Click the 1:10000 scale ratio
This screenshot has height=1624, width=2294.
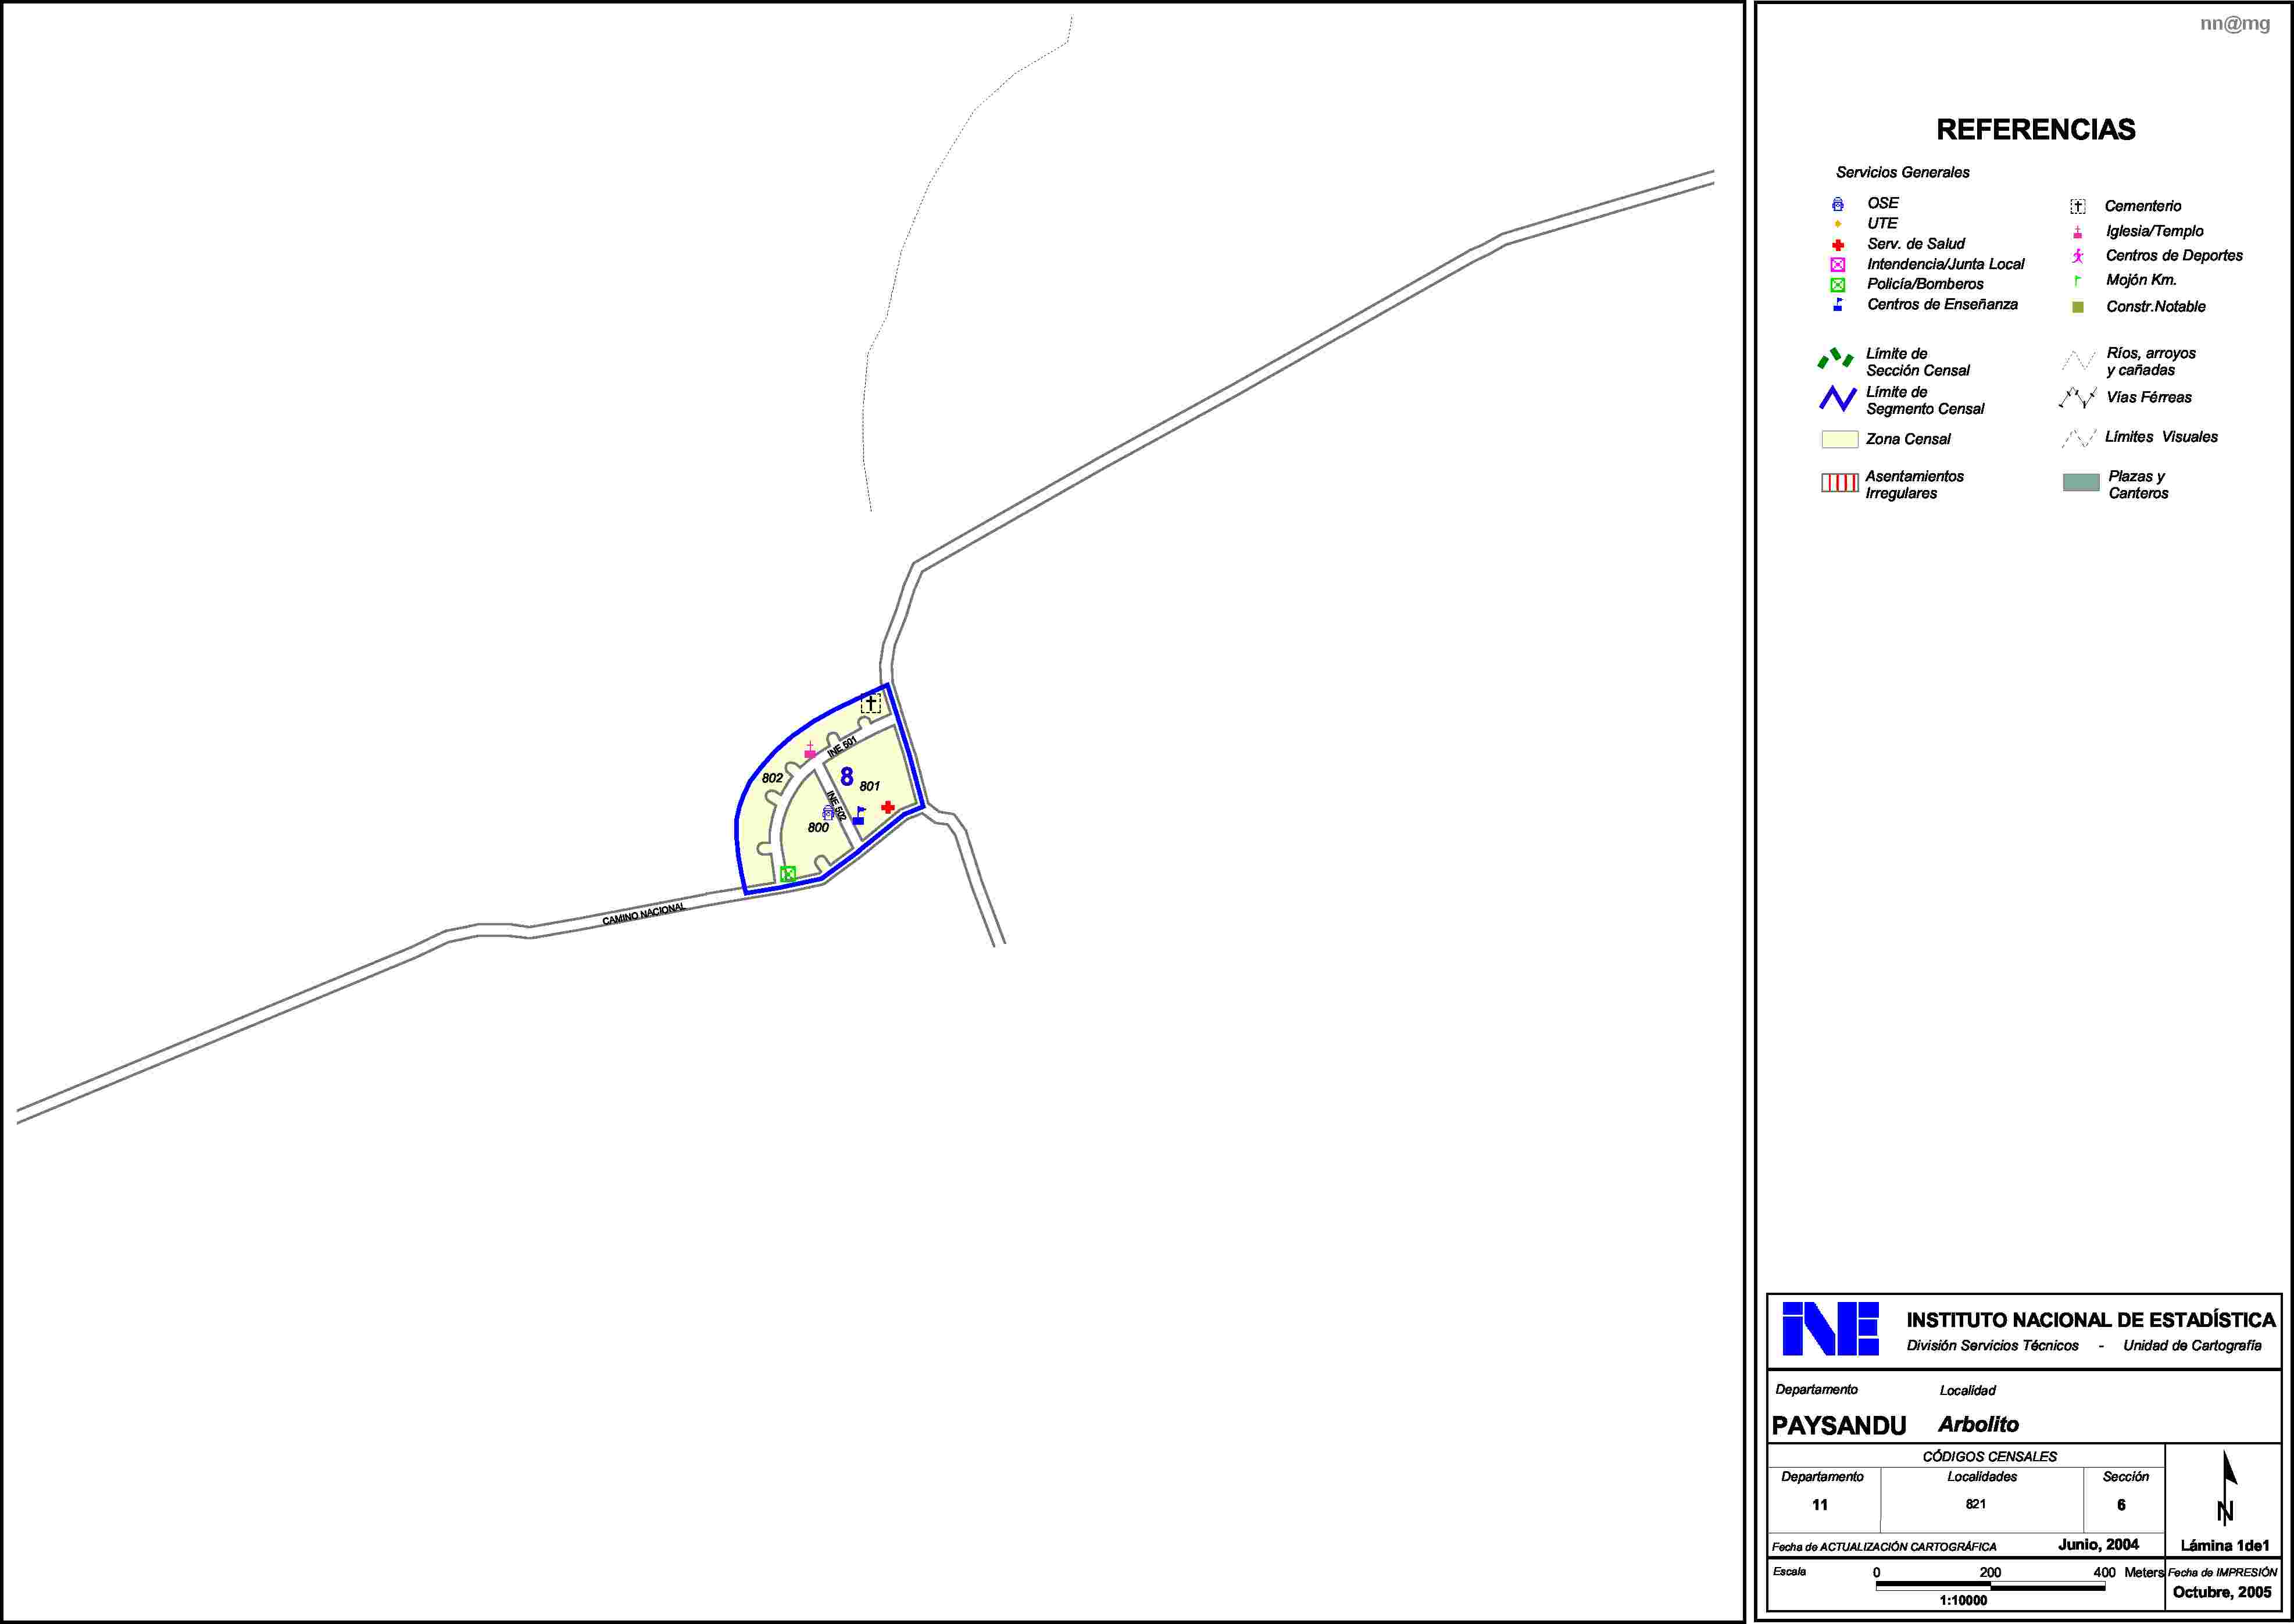coord(1963,1601)
